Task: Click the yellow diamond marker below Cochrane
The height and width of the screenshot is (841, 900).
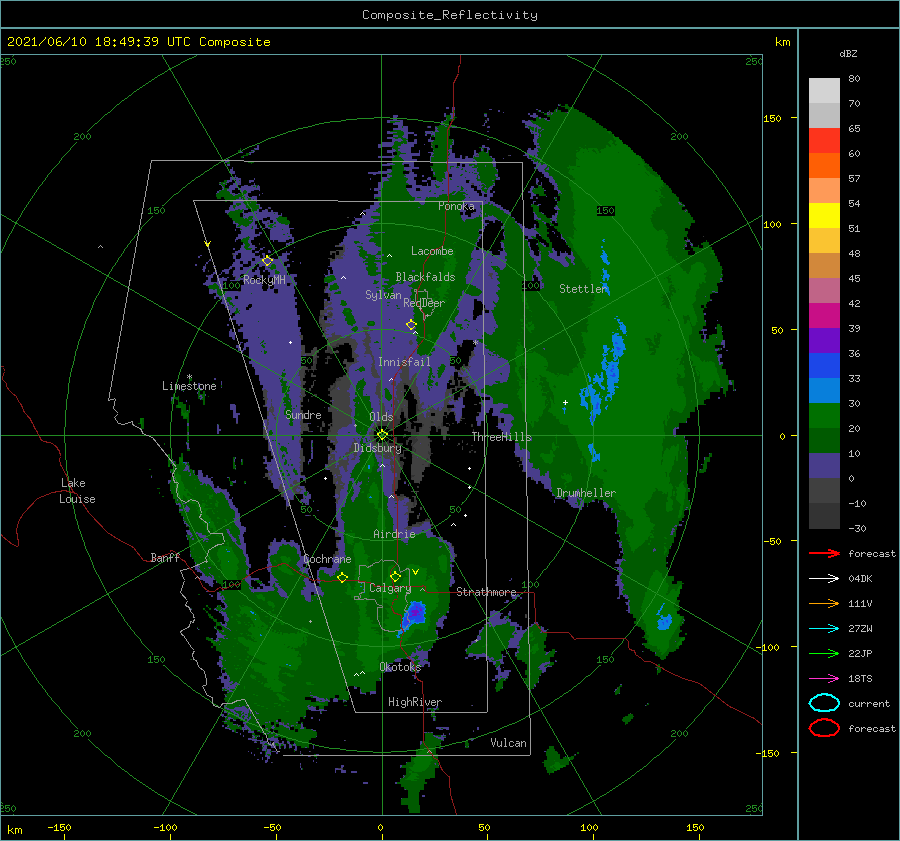Action: coord(343,578)
